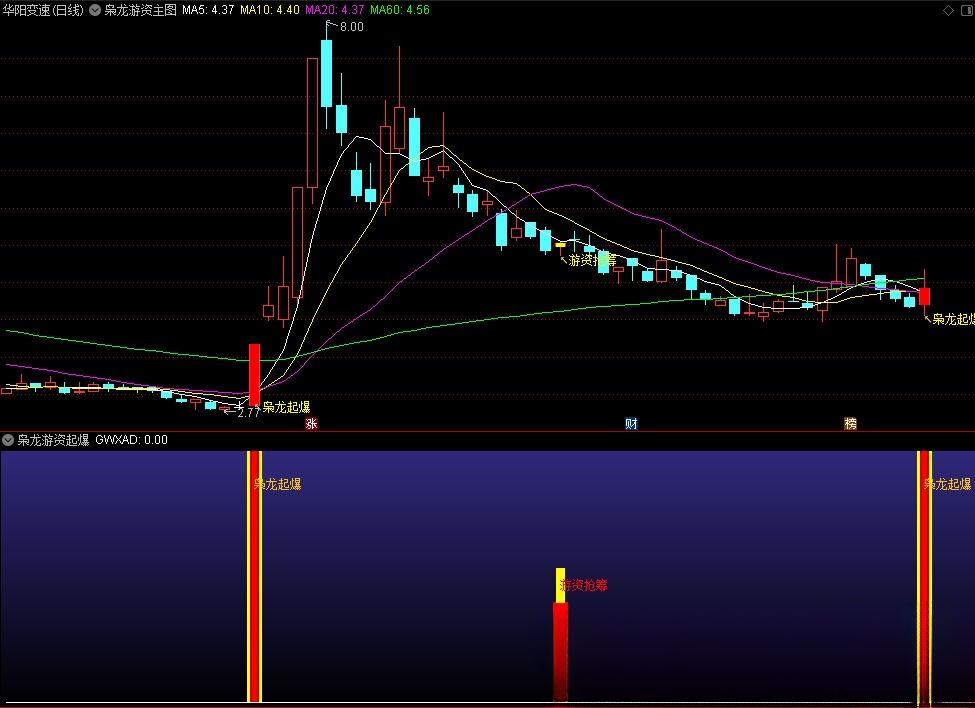
Task: Click the left 枭龙起爆 bar in lower panel
Action: point(254,575)
